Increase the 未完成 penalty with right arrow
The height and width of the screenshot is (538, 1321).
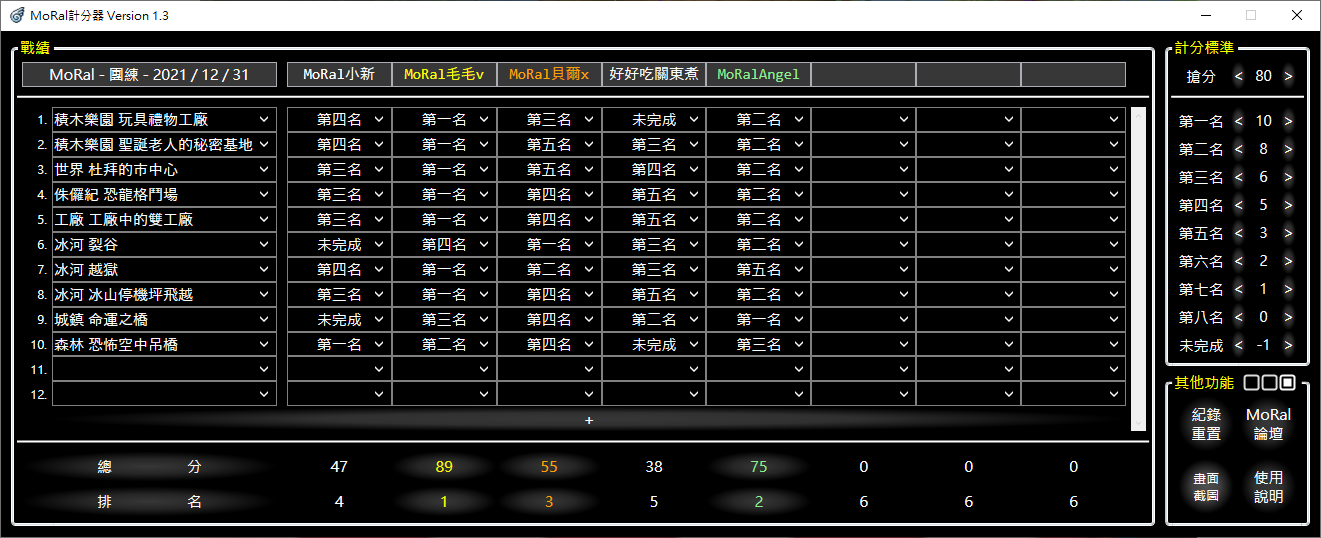[x=1288, y=345]
